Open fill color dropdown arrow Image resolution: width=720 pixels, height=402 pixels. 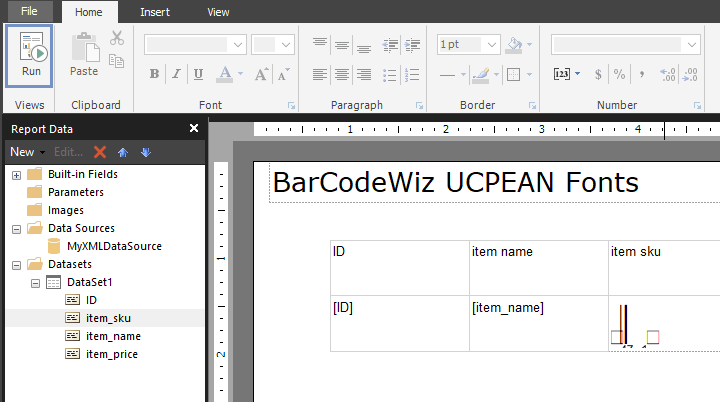(x=529, y=45)
